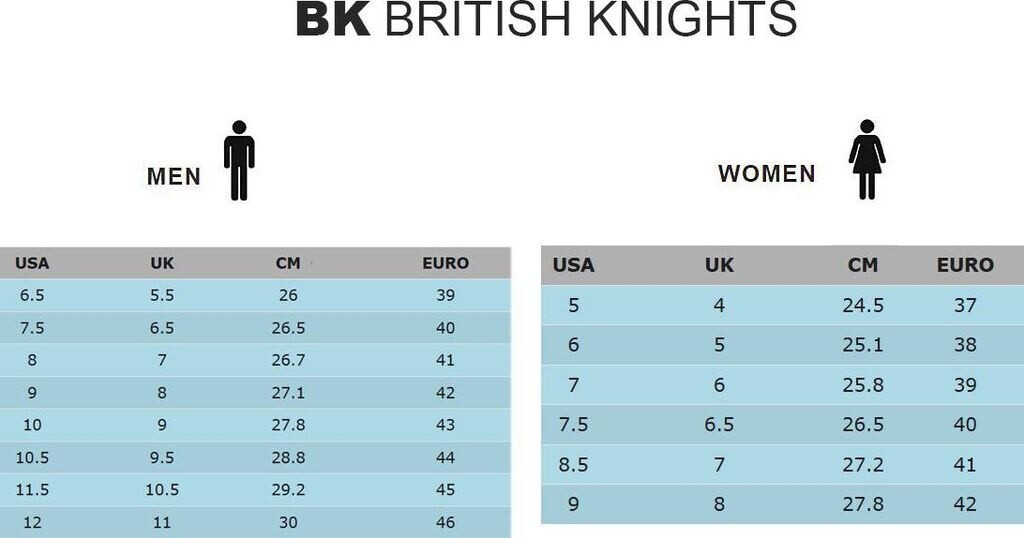Click men's EURO size 39 cell

tap(445, 295)
